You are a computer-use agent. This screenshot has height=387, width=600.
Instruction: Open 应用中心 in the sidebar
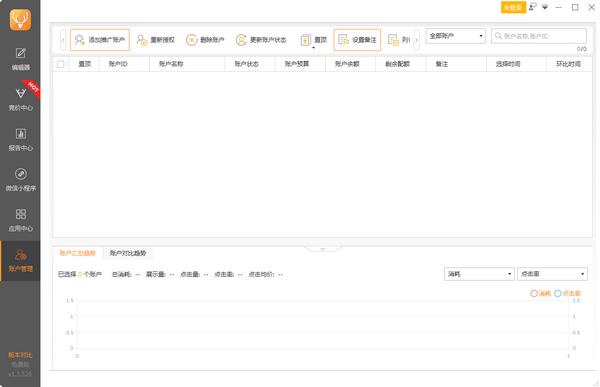click(x=20, y=220)
